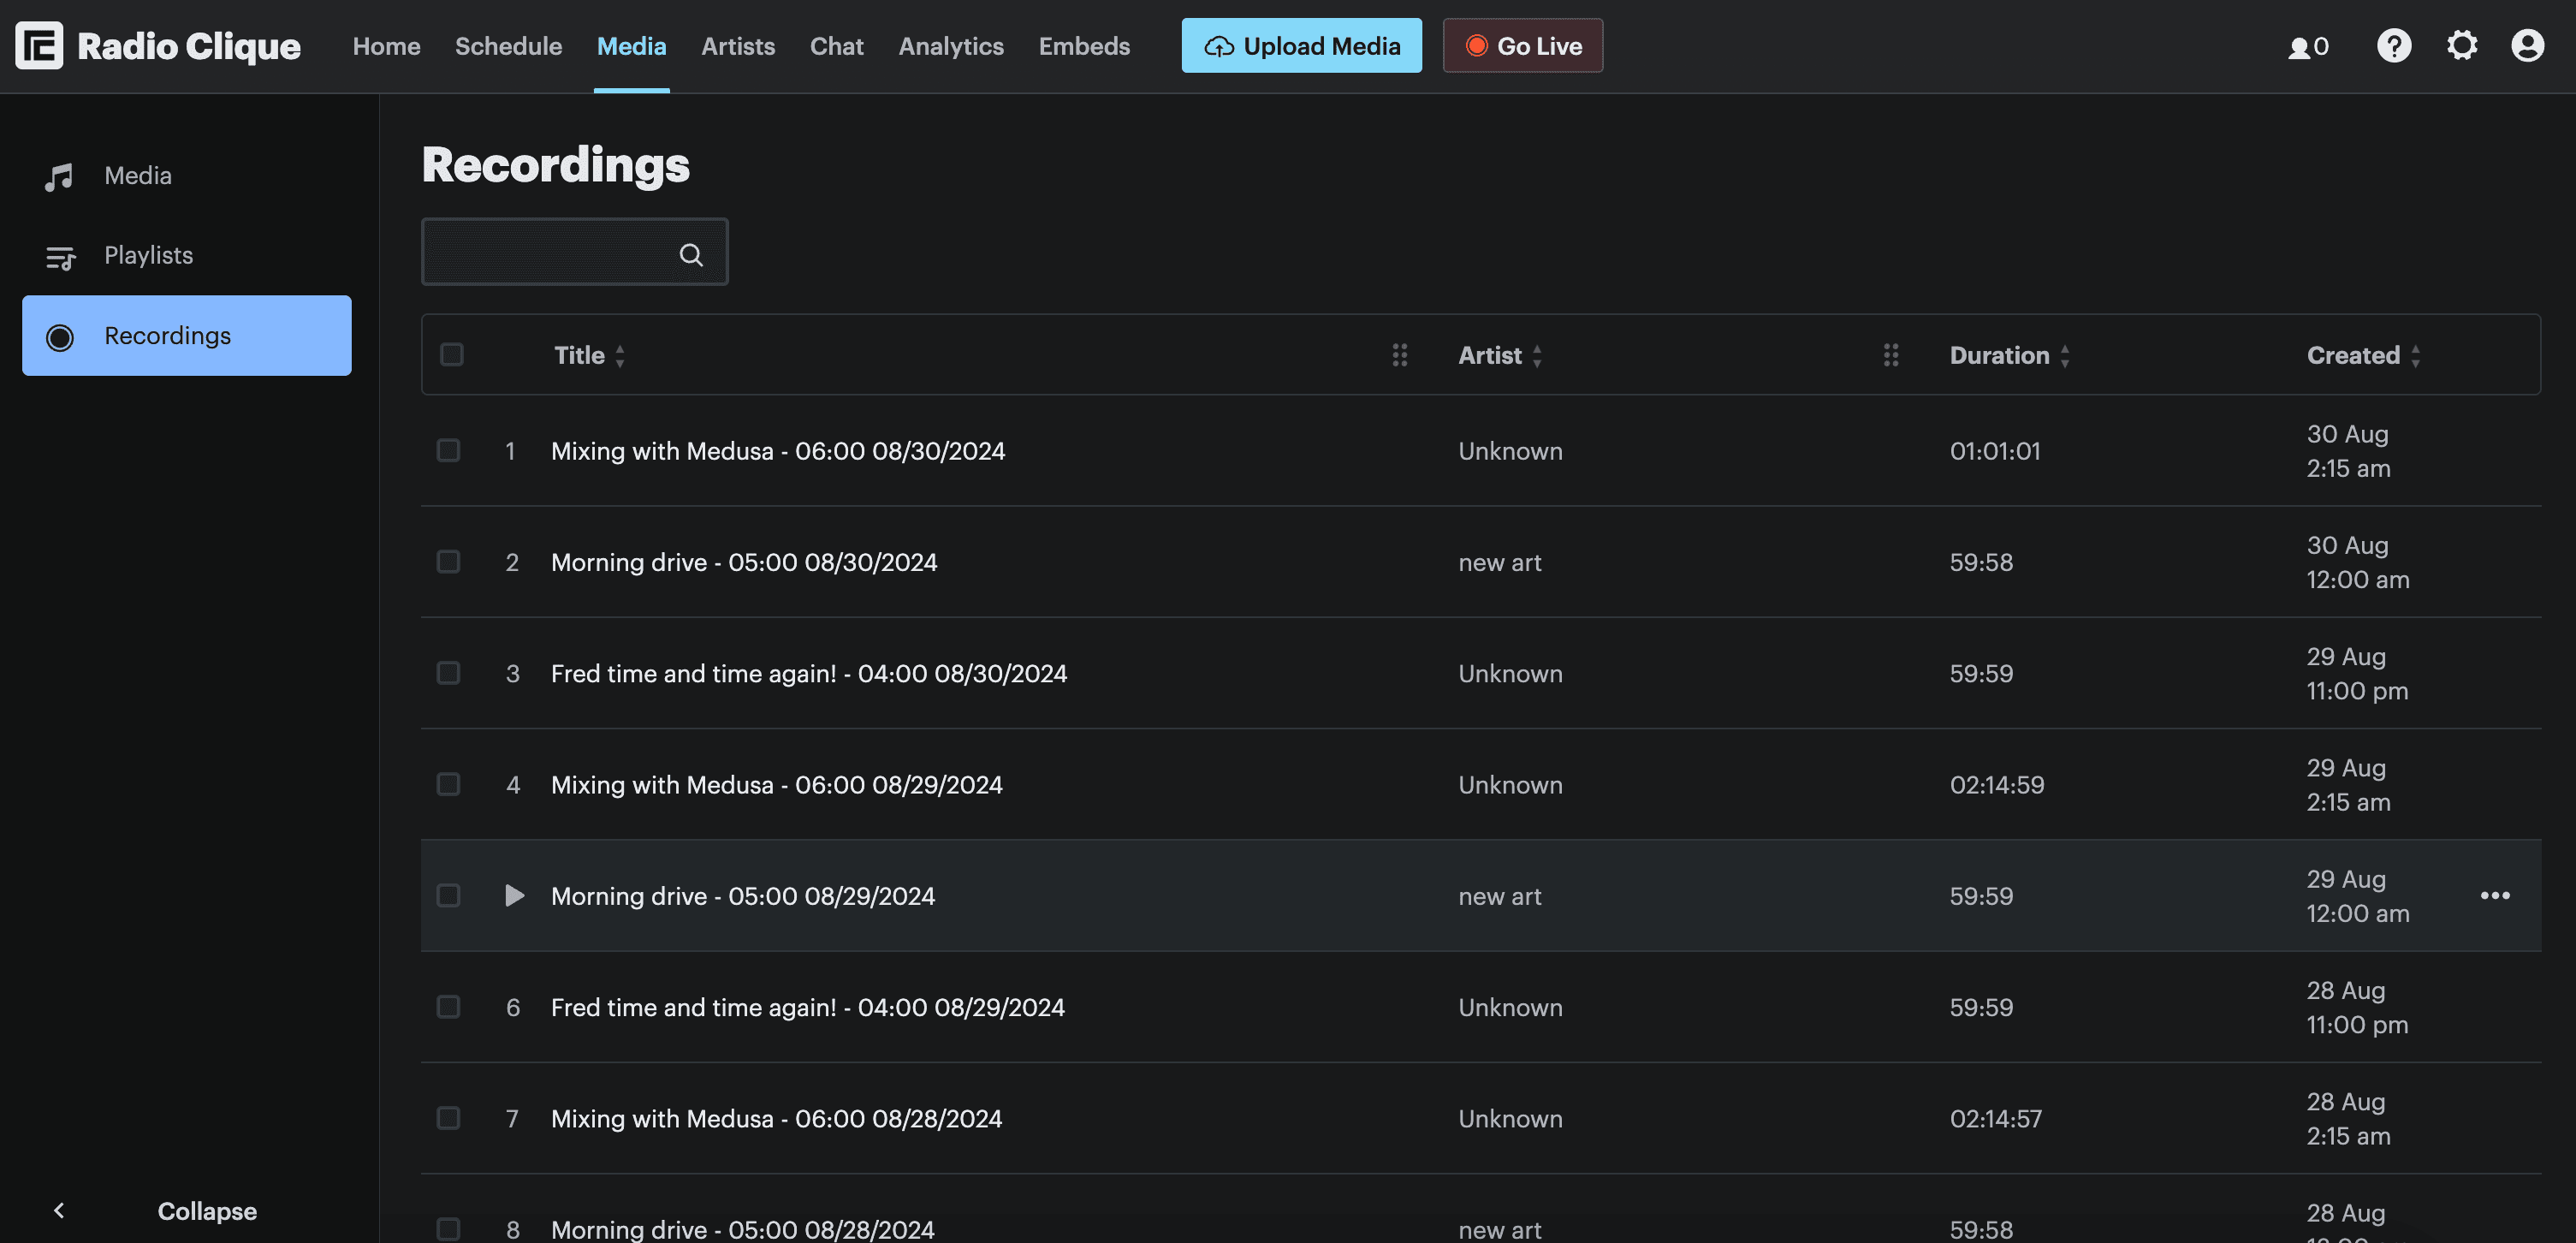2576x1243 pixels.
Task: Open the user account profile icon
Action: [x=2527, y=45]
